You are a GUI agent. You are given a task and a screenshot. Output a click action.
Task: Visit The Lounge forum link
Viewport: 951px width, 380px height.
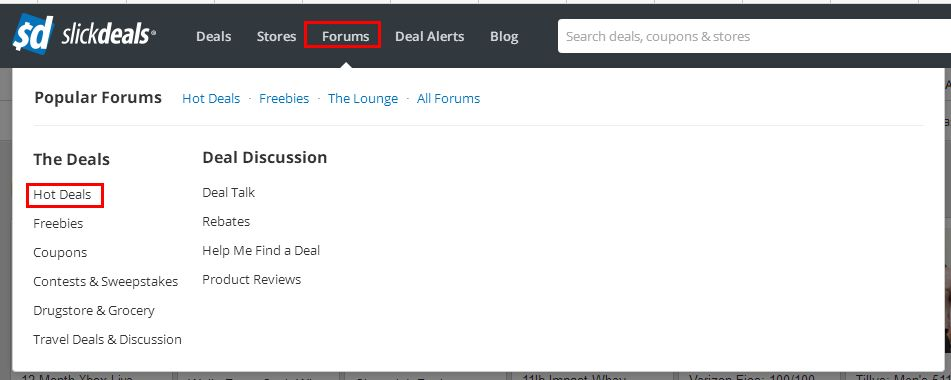click(363, 98)
